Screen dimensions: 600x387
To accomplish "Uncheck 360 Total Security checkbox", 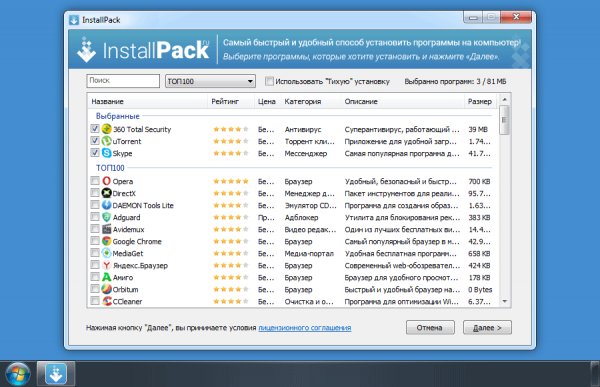I will [95, 129].
